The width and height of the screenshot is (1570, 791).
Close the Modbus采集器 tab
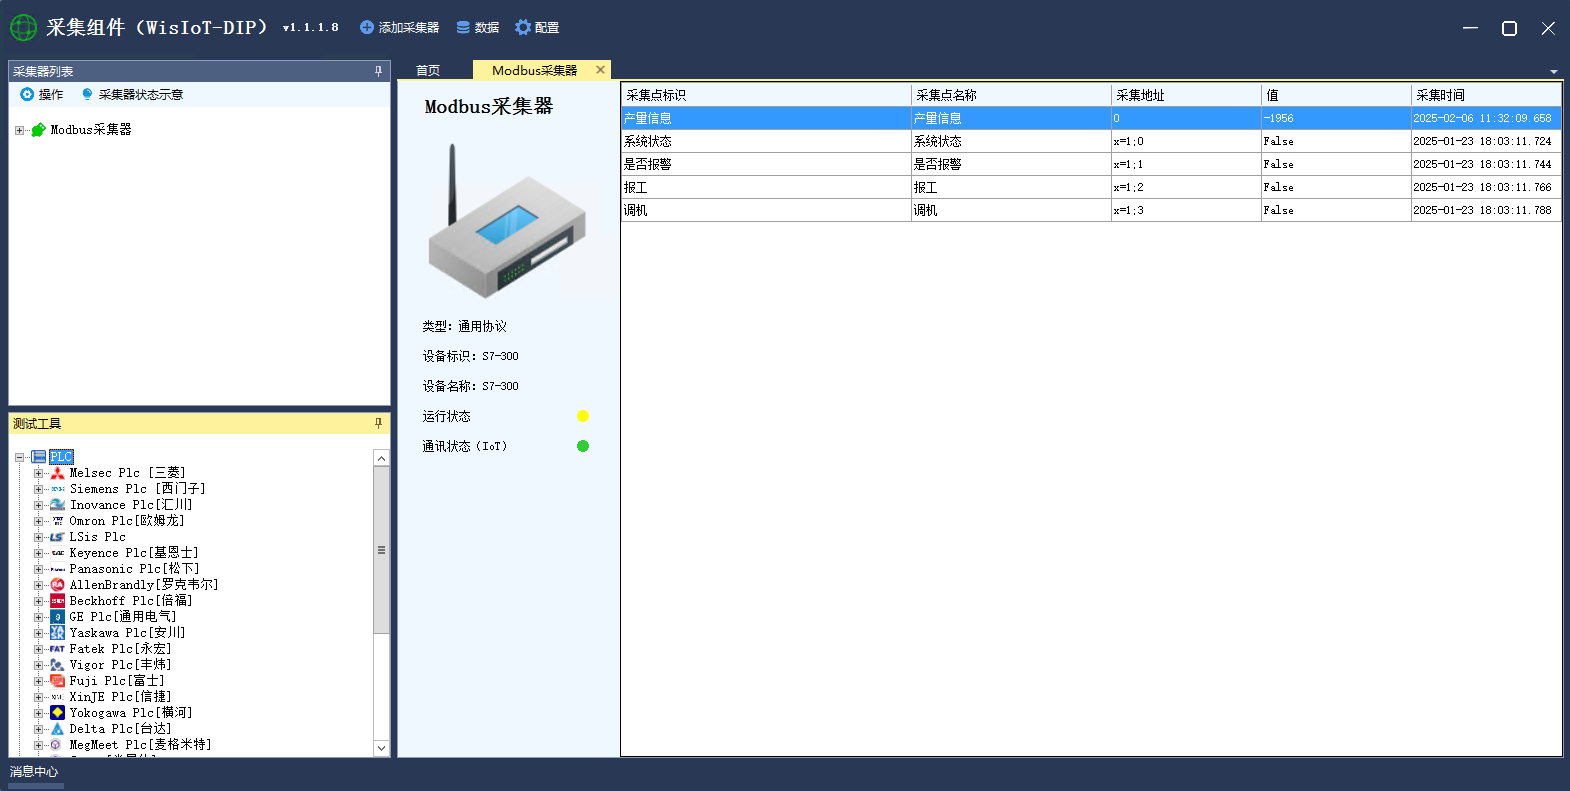[x=600, y=70]
